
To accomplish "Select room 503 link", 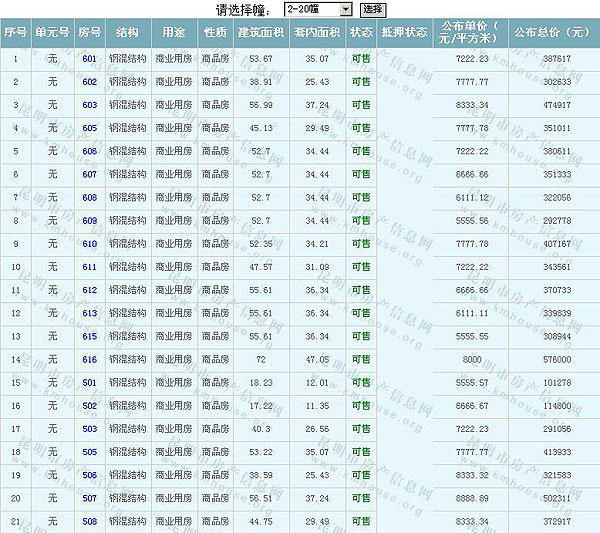I will click(x=90, y=428).
